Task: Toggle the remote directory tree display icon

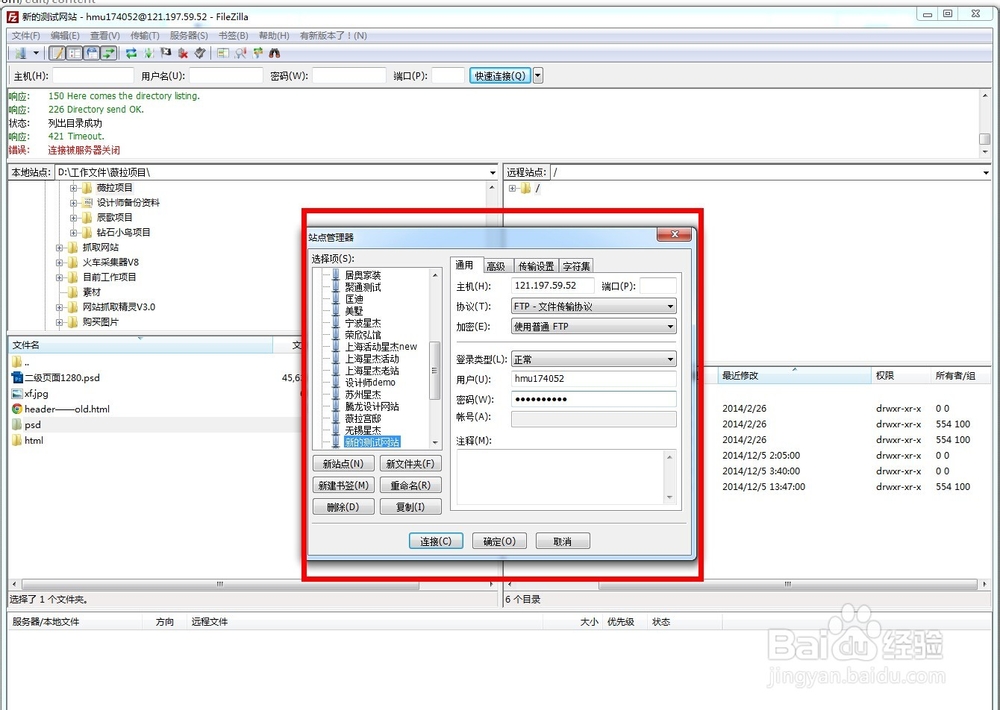Action: tap(92, 53)
